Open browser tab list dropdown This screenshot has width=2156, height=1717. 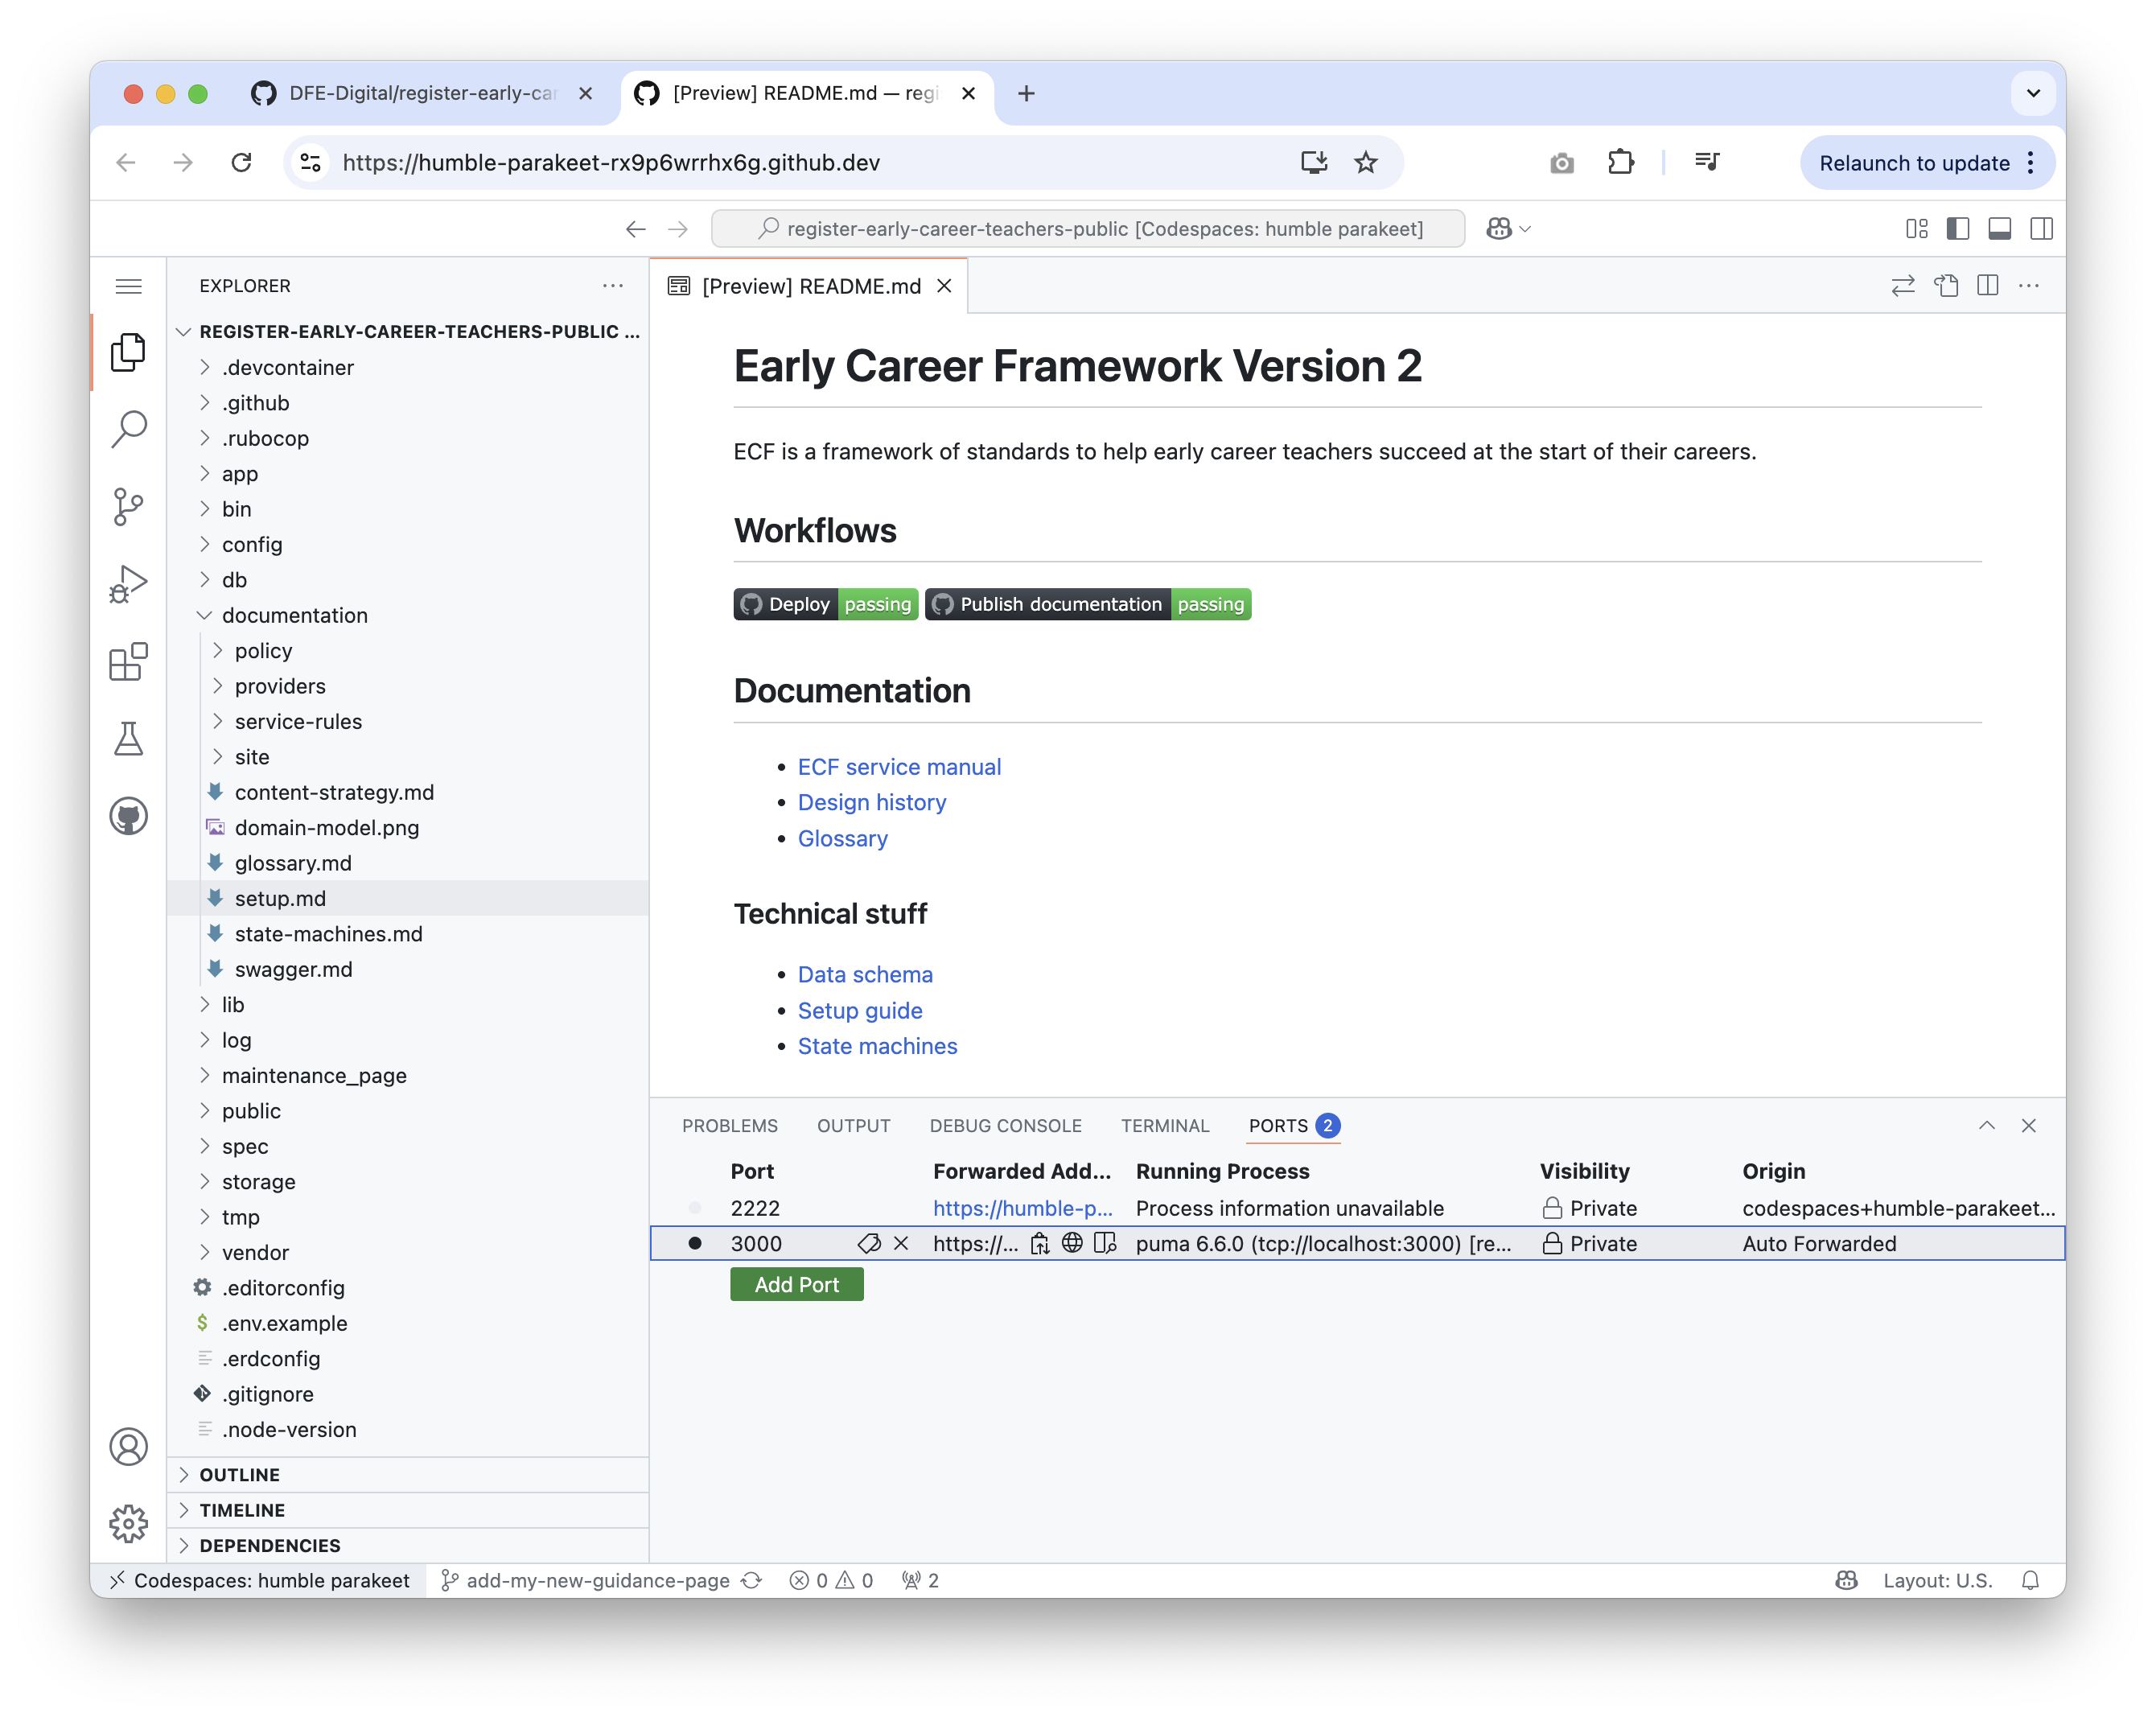(2033, 93)
